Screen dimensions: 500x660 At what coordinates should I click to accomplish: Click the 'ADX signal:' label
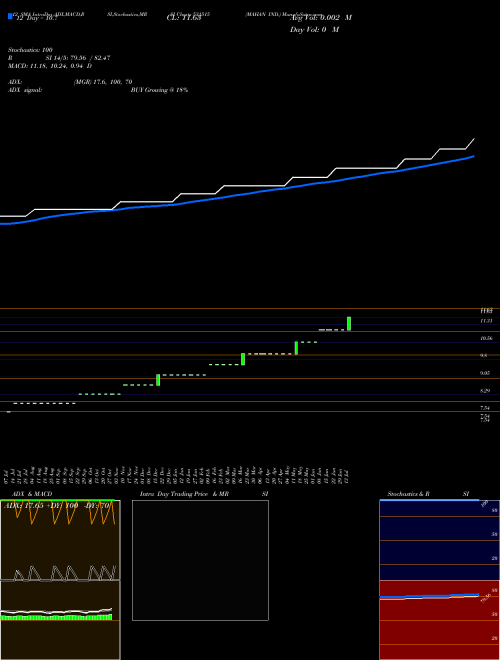click(25, 90)
